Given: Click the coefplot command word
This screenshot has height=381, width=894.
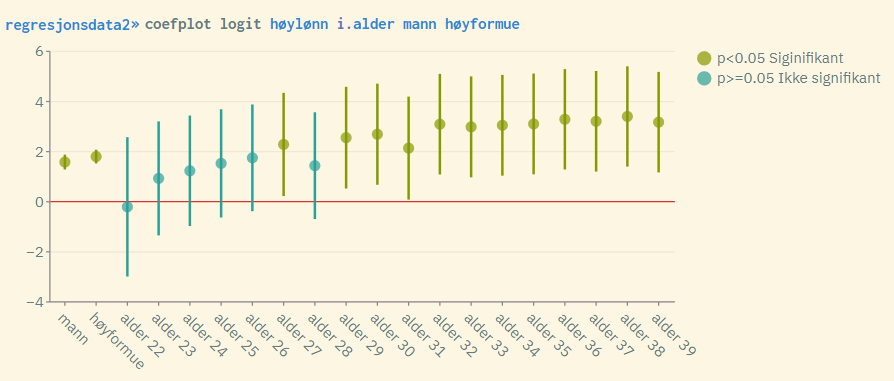Looking at the screenshot, I should coord(178,25).
